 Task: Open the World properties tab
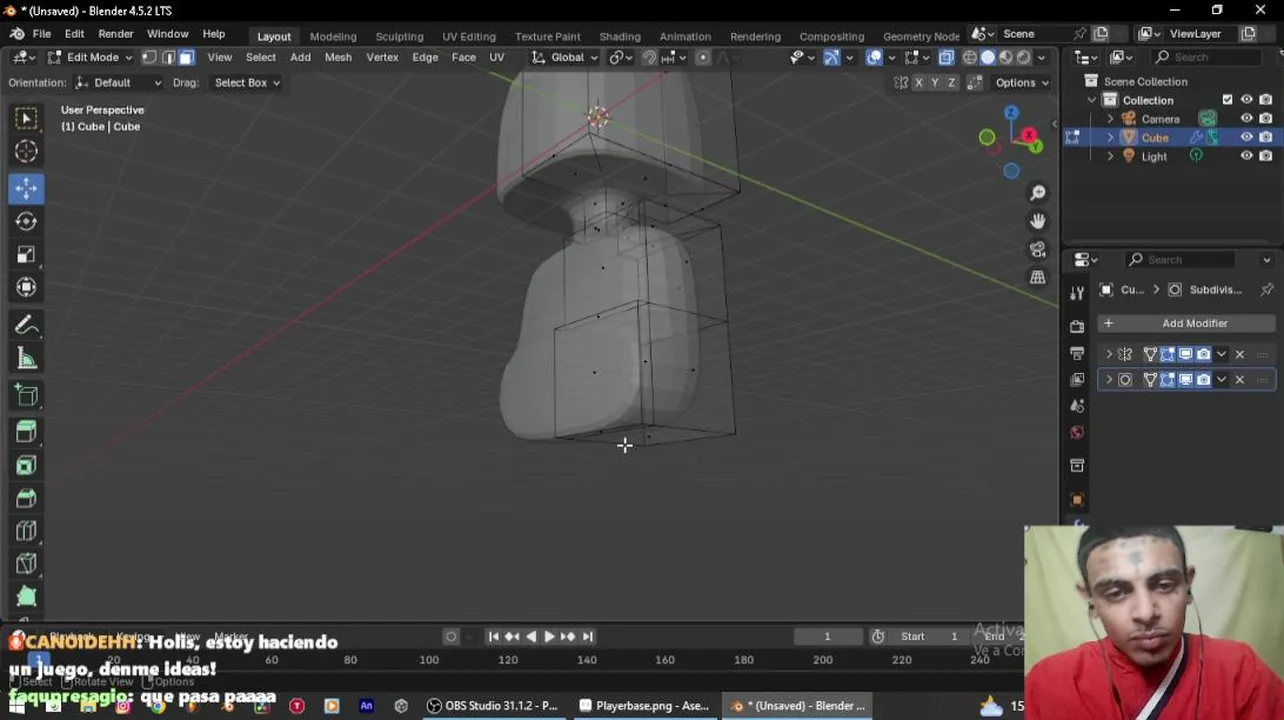[1077, 433]
